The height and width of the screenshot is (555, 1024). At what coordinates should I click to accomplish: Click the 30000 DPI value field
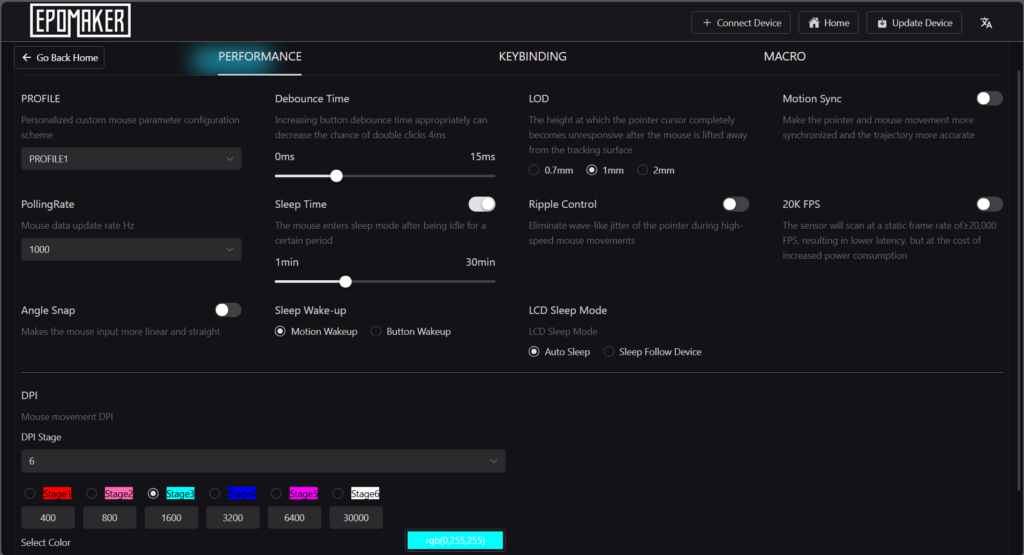click(356, 518)
